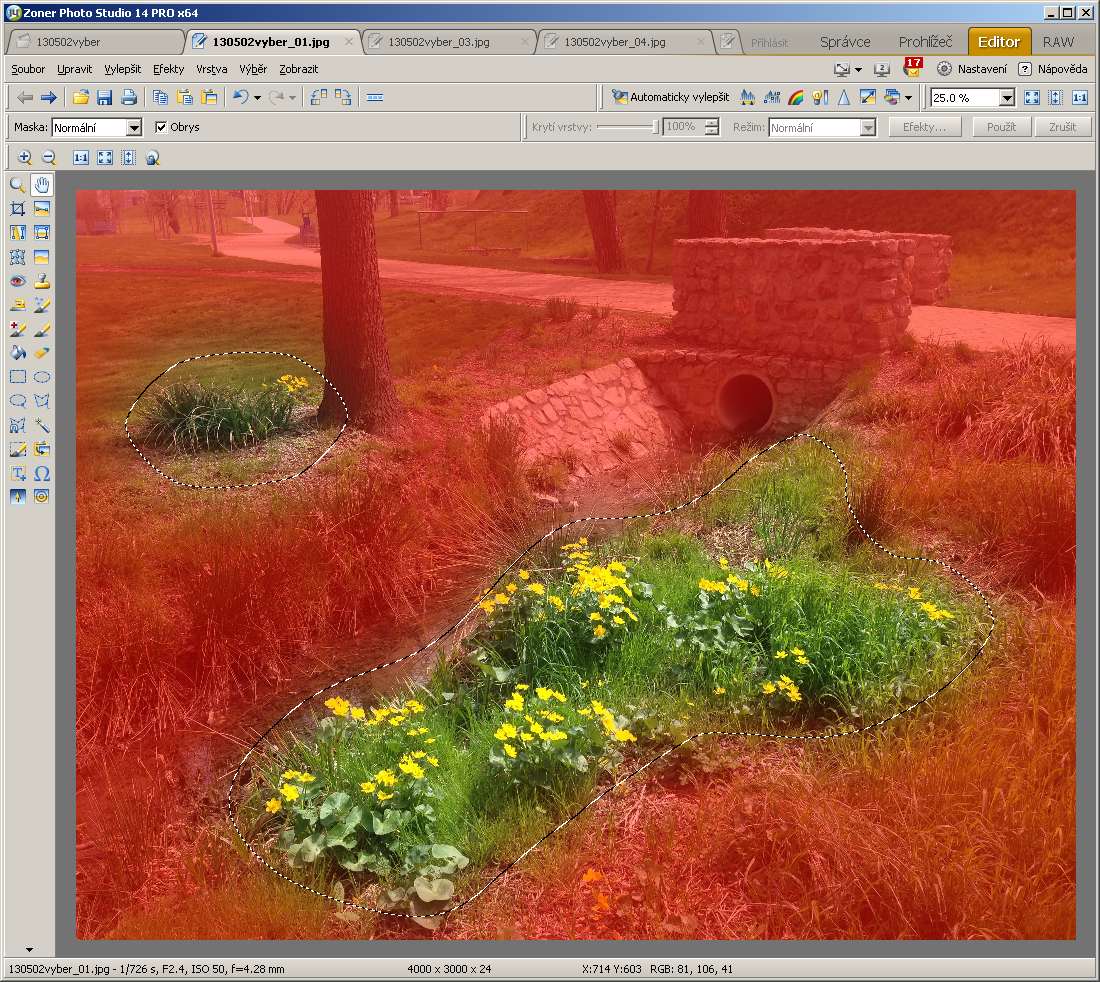The image size is (1100, 982).
Task: Click the Save (floppy disk) icon
Action: point(104,97)
